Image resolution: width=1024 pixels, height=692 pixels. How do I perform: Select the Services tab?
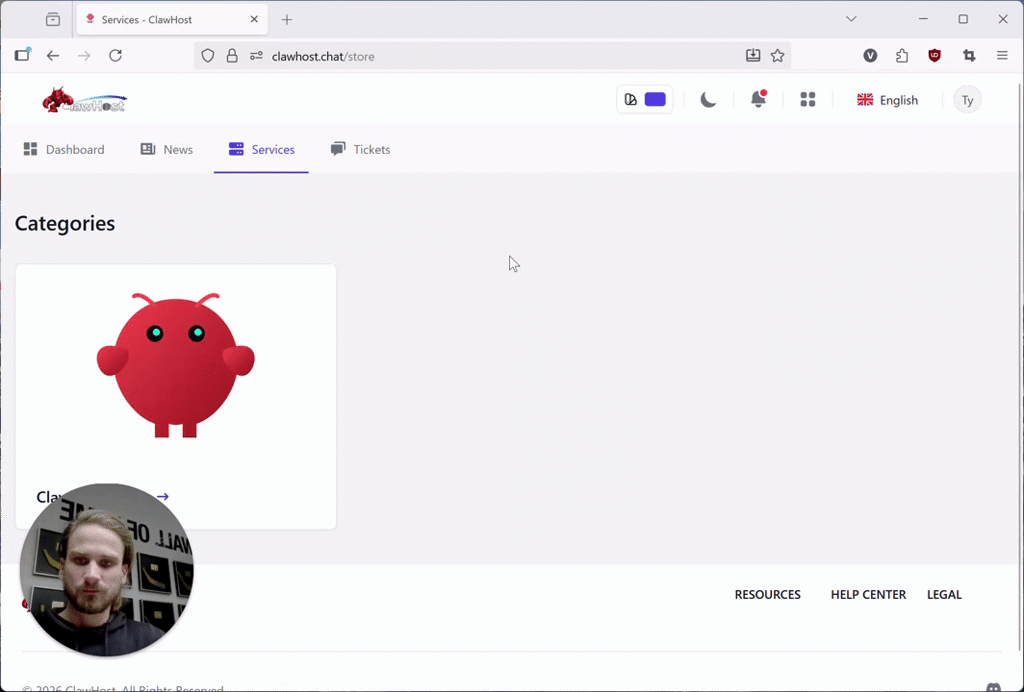pyautogui.click(x=261, y=150)
